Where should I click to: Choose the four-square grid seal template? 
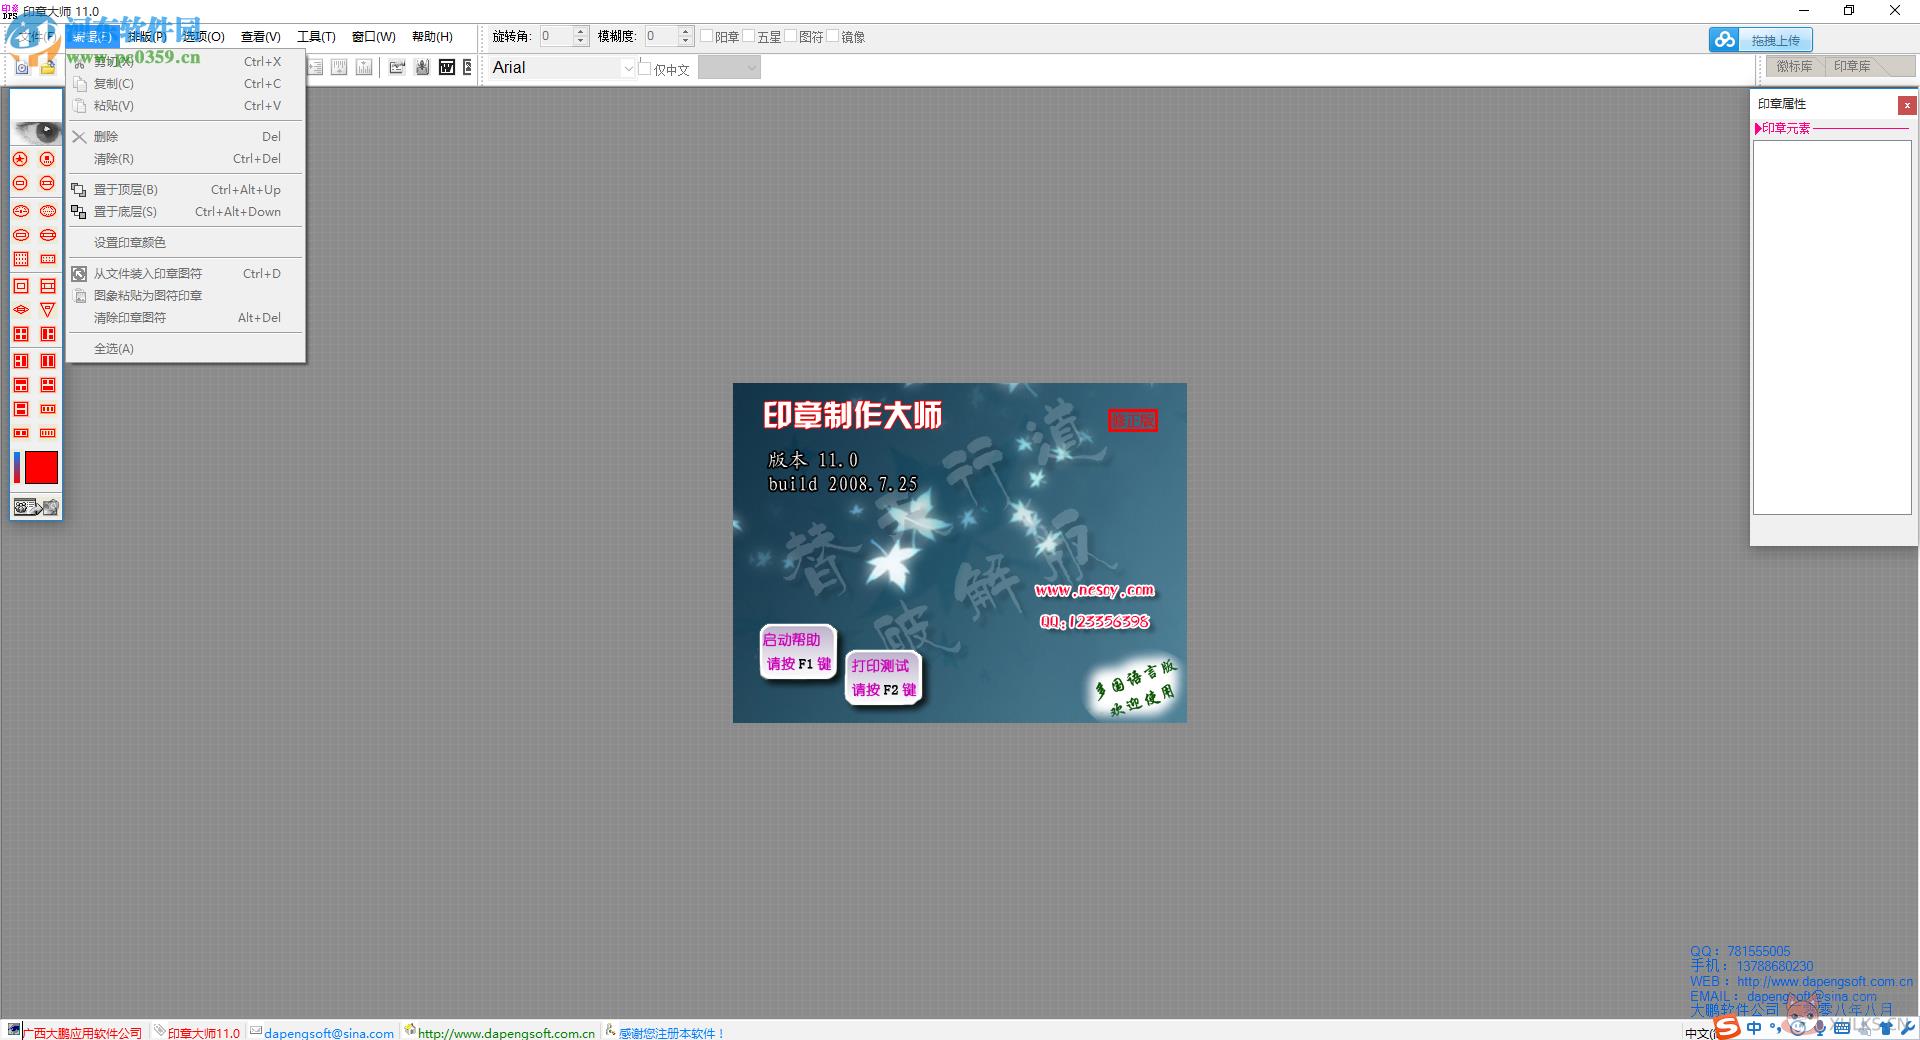(x=20, y=334)
